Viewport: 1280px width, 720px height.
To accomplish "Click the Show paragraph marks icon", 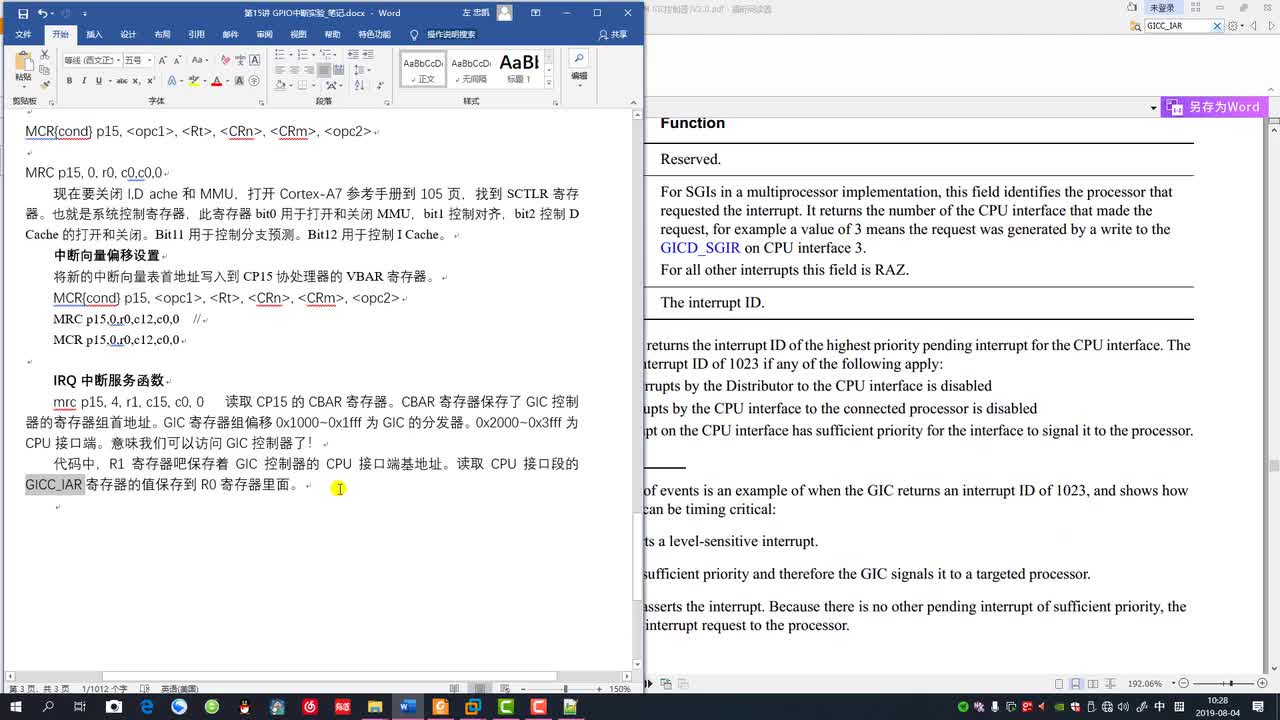I will click(380, 86).
